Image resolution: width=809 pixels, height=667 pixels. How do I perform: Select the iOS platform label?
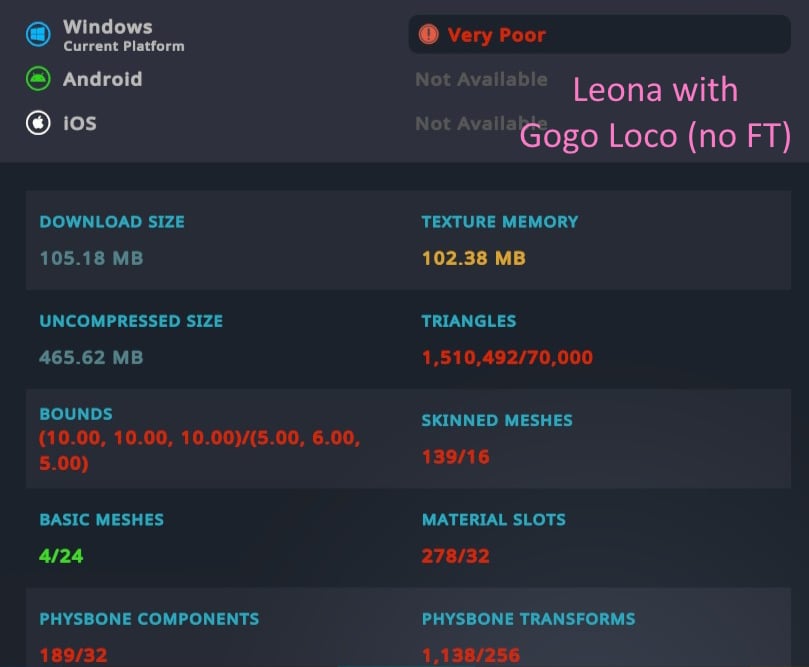pos(79,123)
